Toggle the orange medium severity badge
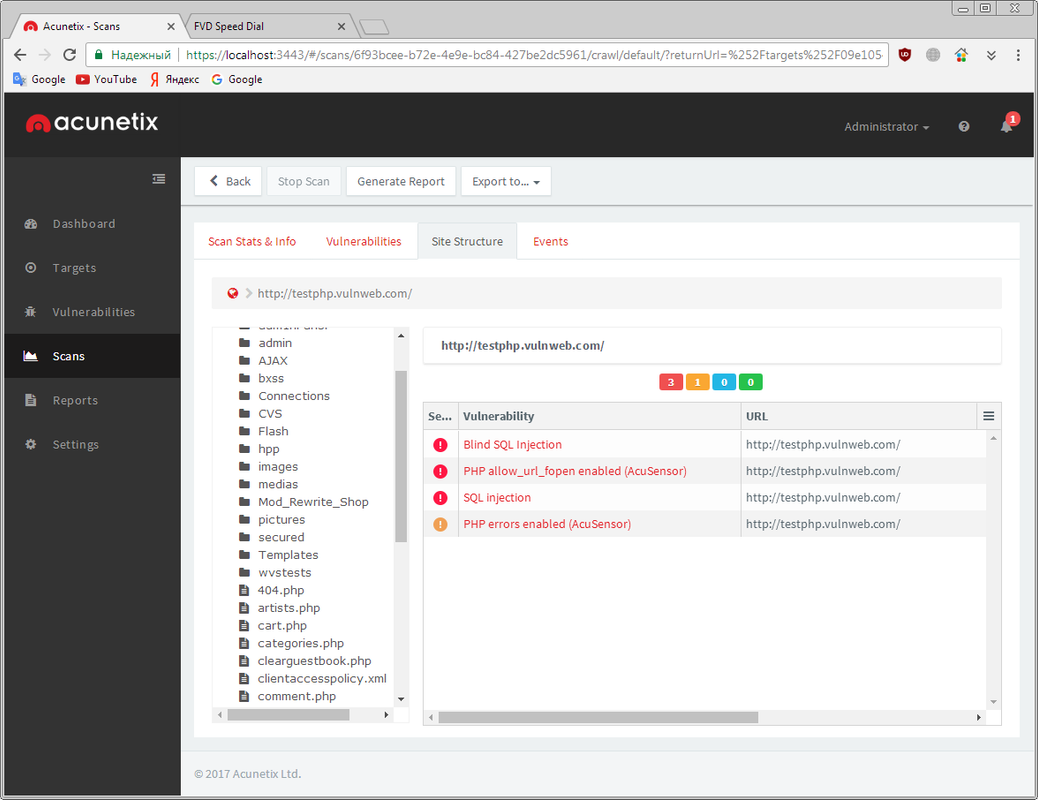The height and width of the screenshot is (800, 1038). pos(697,382)
